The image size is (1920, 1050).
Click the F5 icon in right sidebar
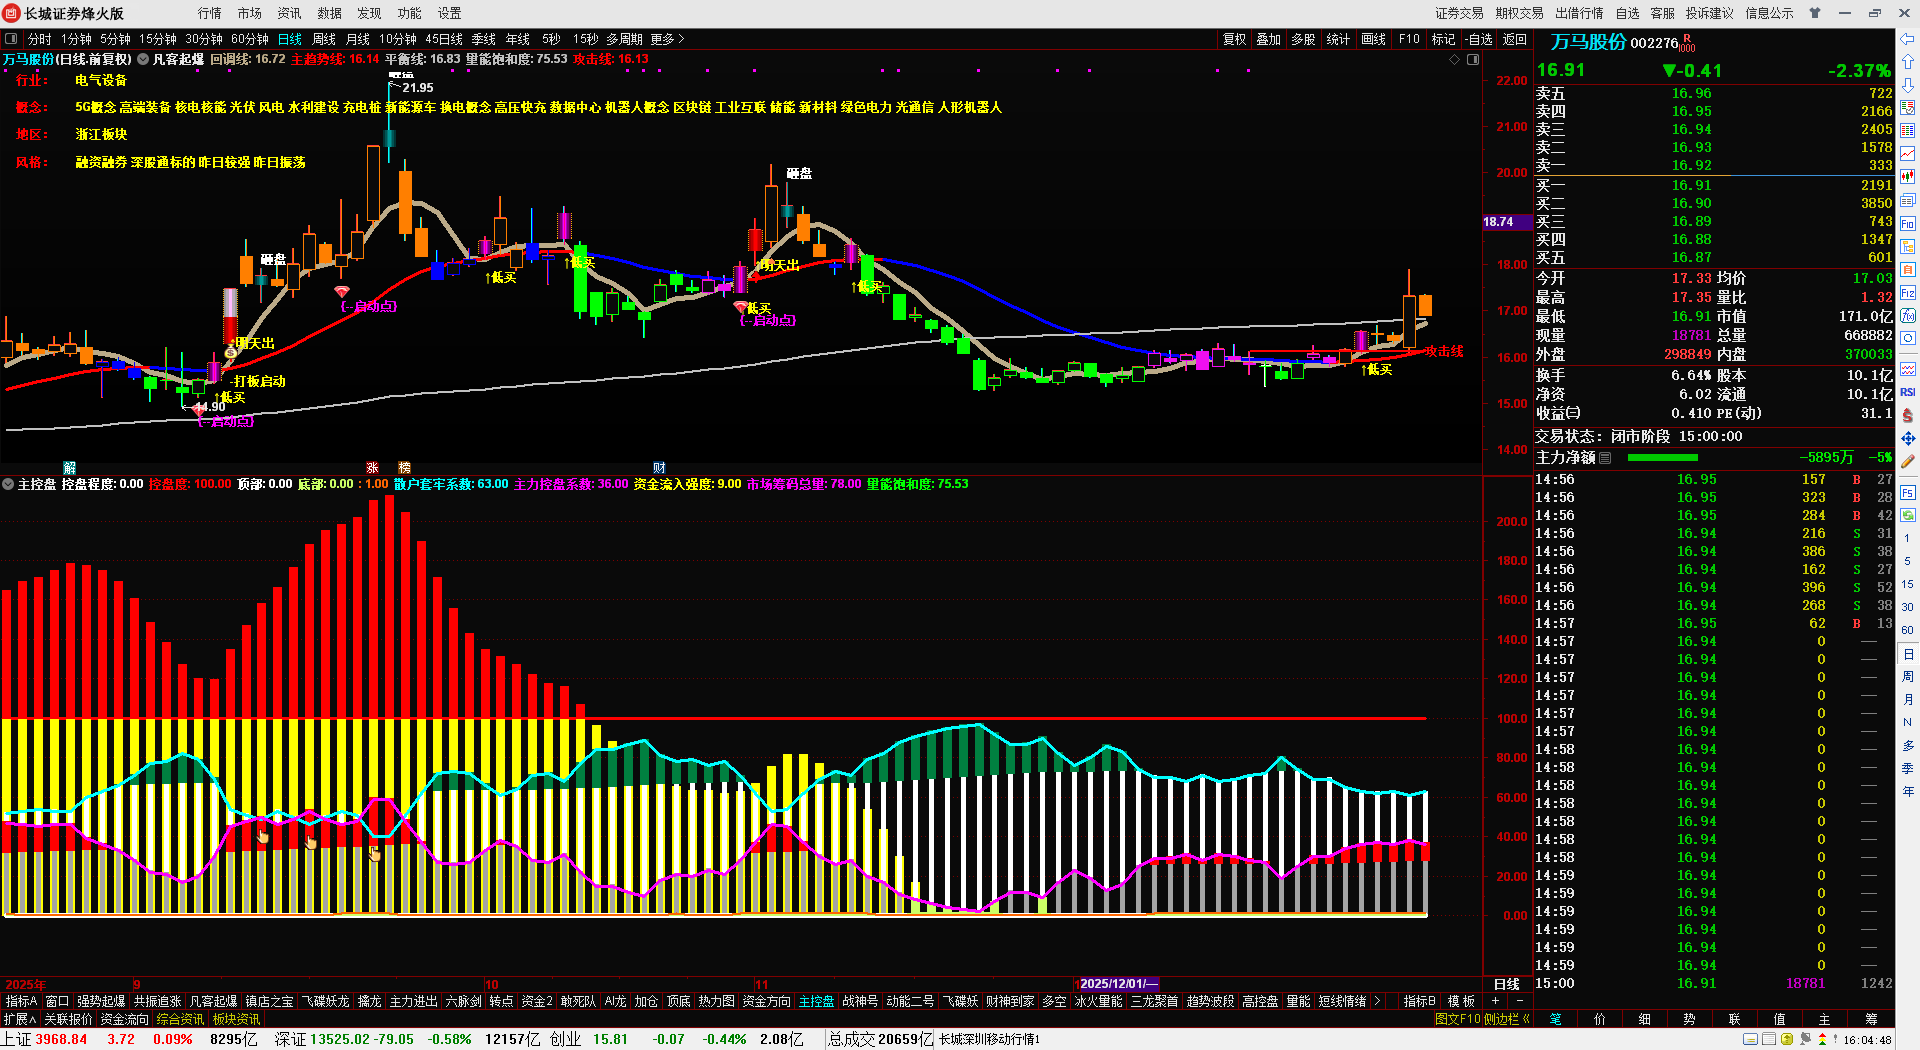pos(1907,493)
